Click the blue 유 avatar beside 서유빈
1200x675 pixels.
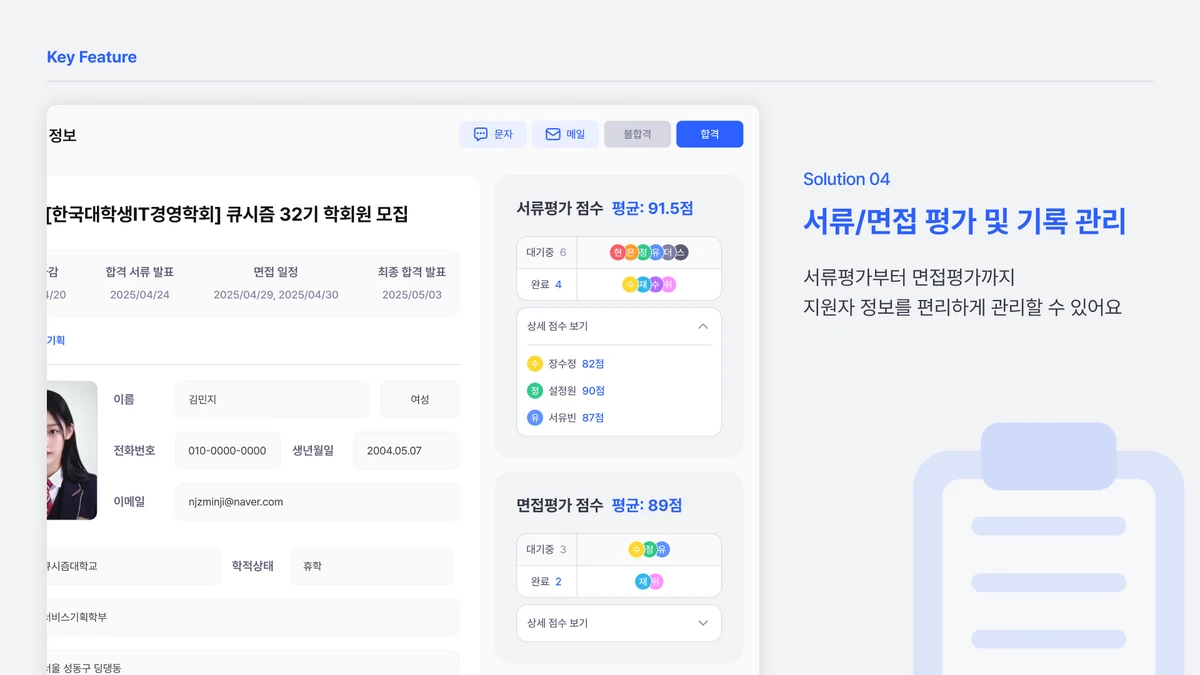coord(535,418)
